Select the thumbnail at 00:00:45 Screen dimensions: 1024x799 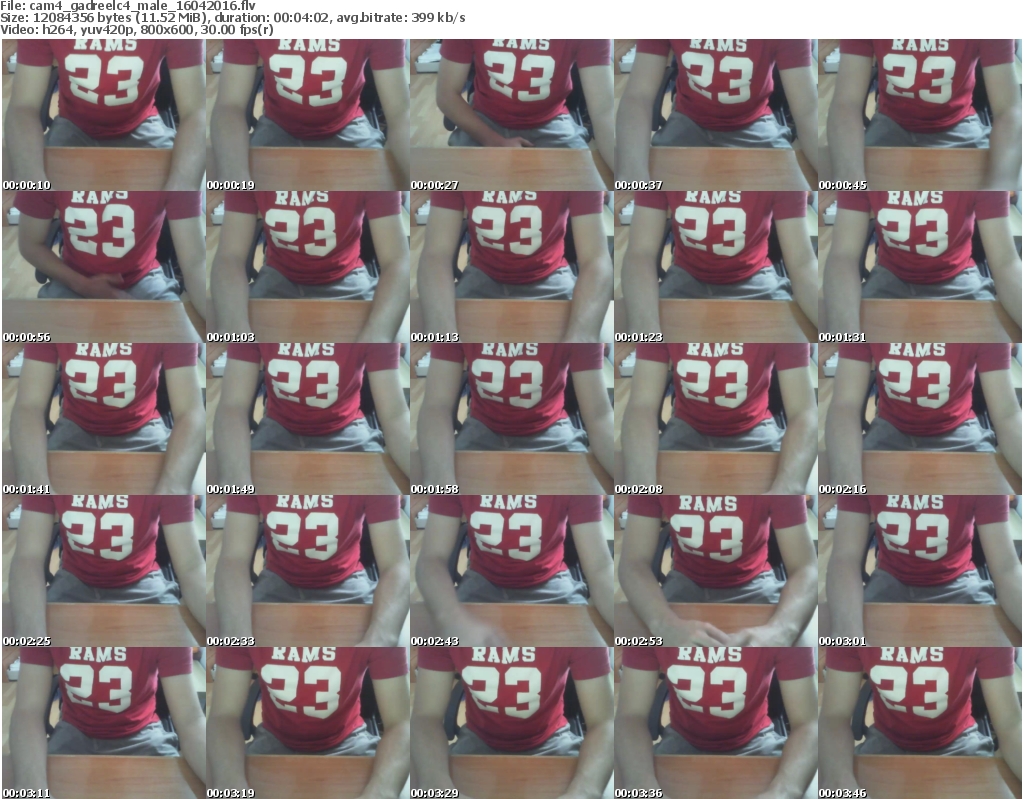coord(920,115)
